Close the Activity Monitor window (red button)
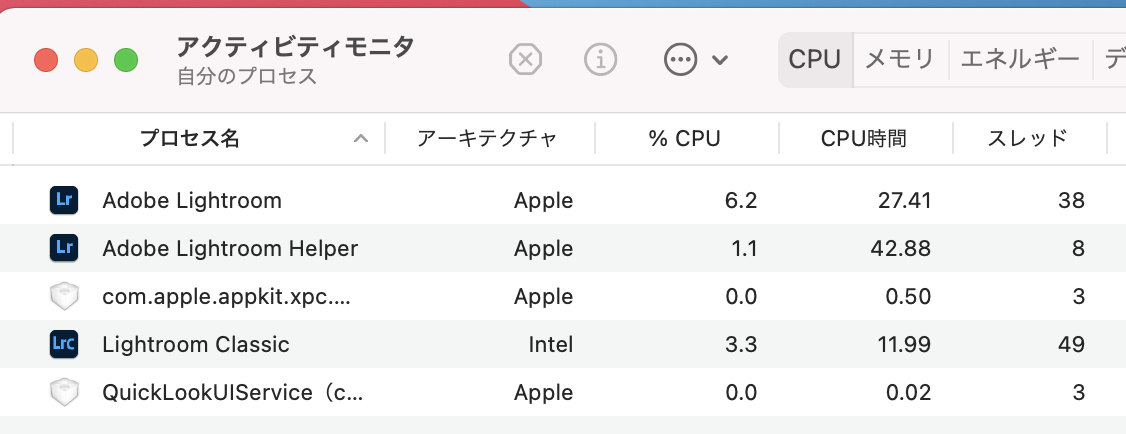 coord(46,60)
